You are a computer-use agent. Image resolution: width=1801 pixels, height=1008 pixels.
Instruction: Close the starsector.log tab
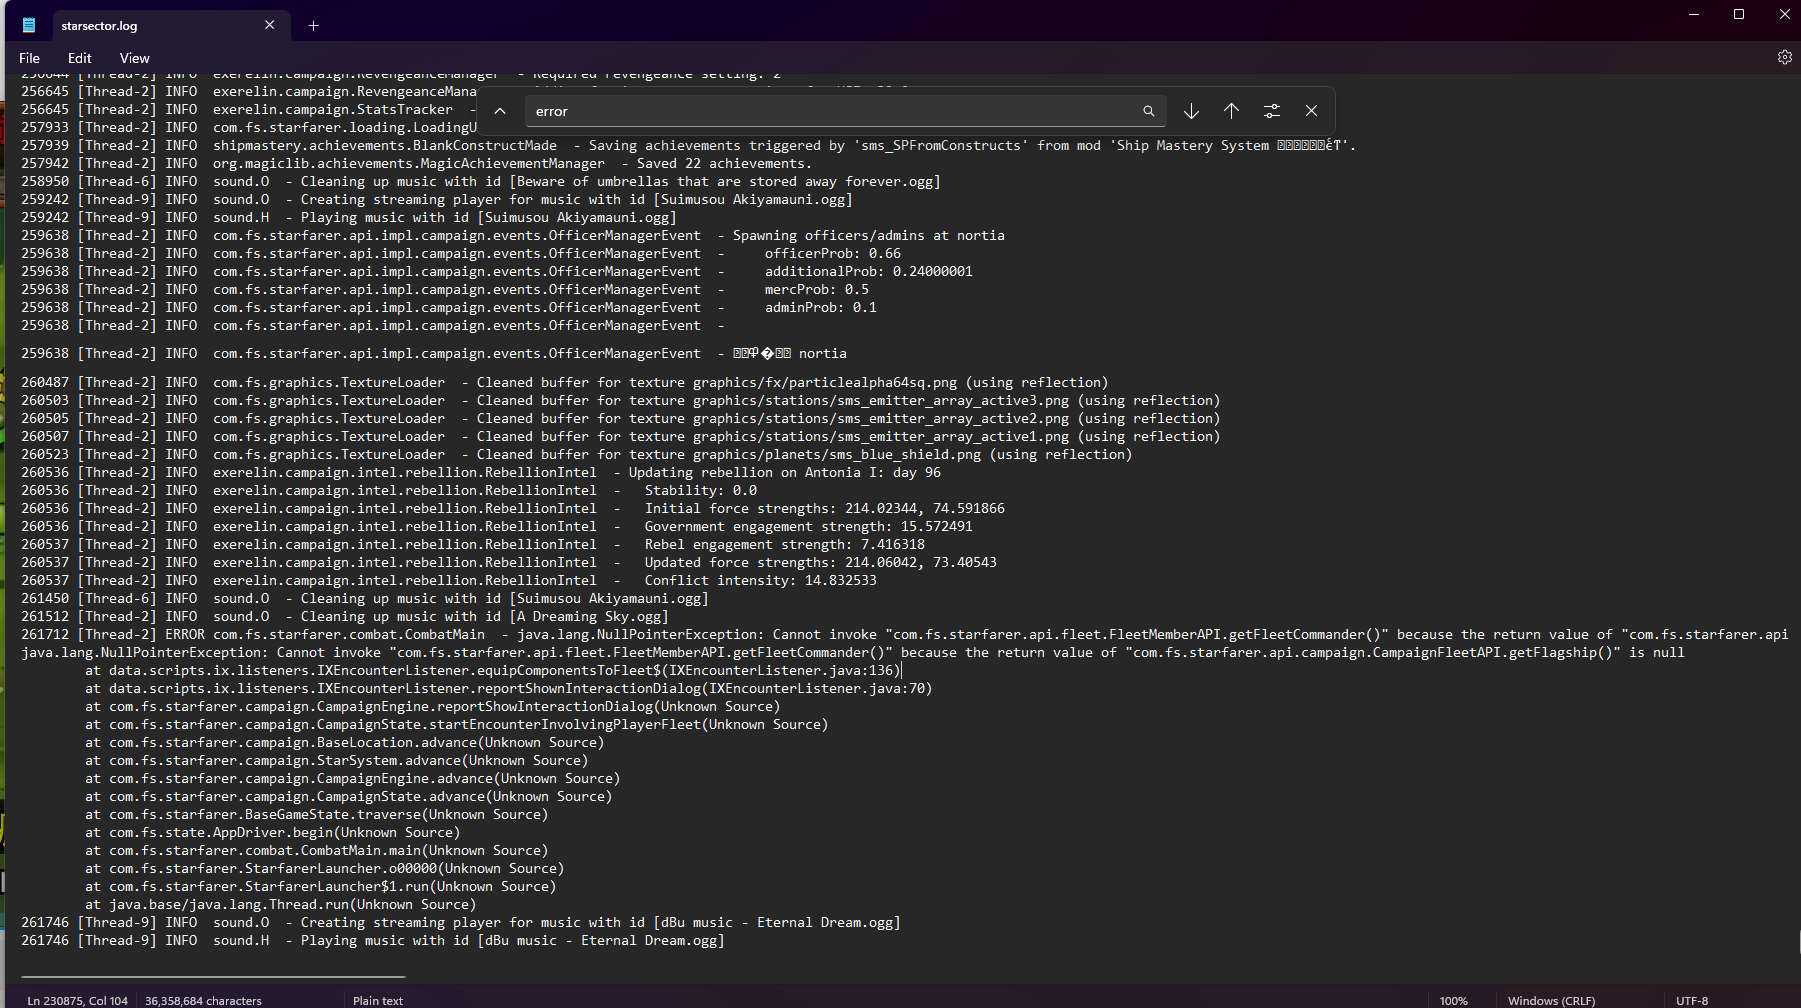coord(269,25)
